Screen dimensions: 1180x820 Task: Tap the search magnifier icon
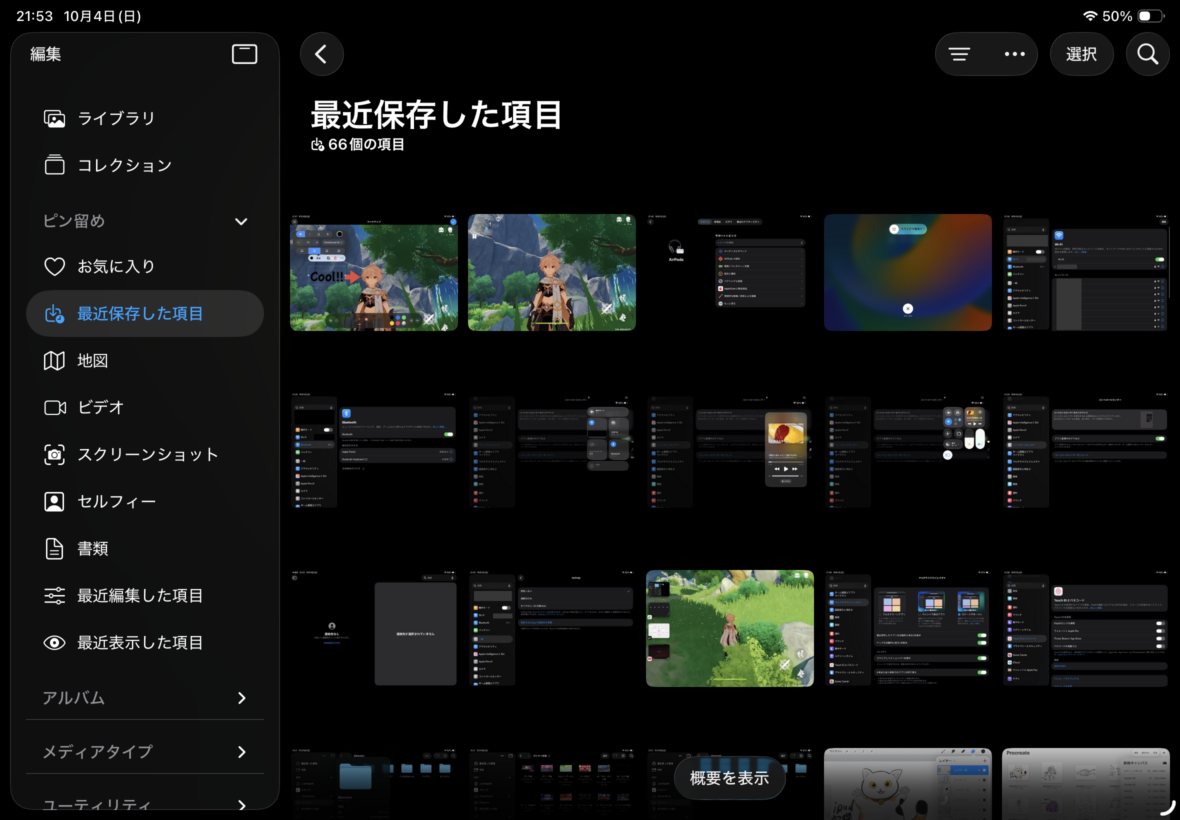(x=1147, y=54)
